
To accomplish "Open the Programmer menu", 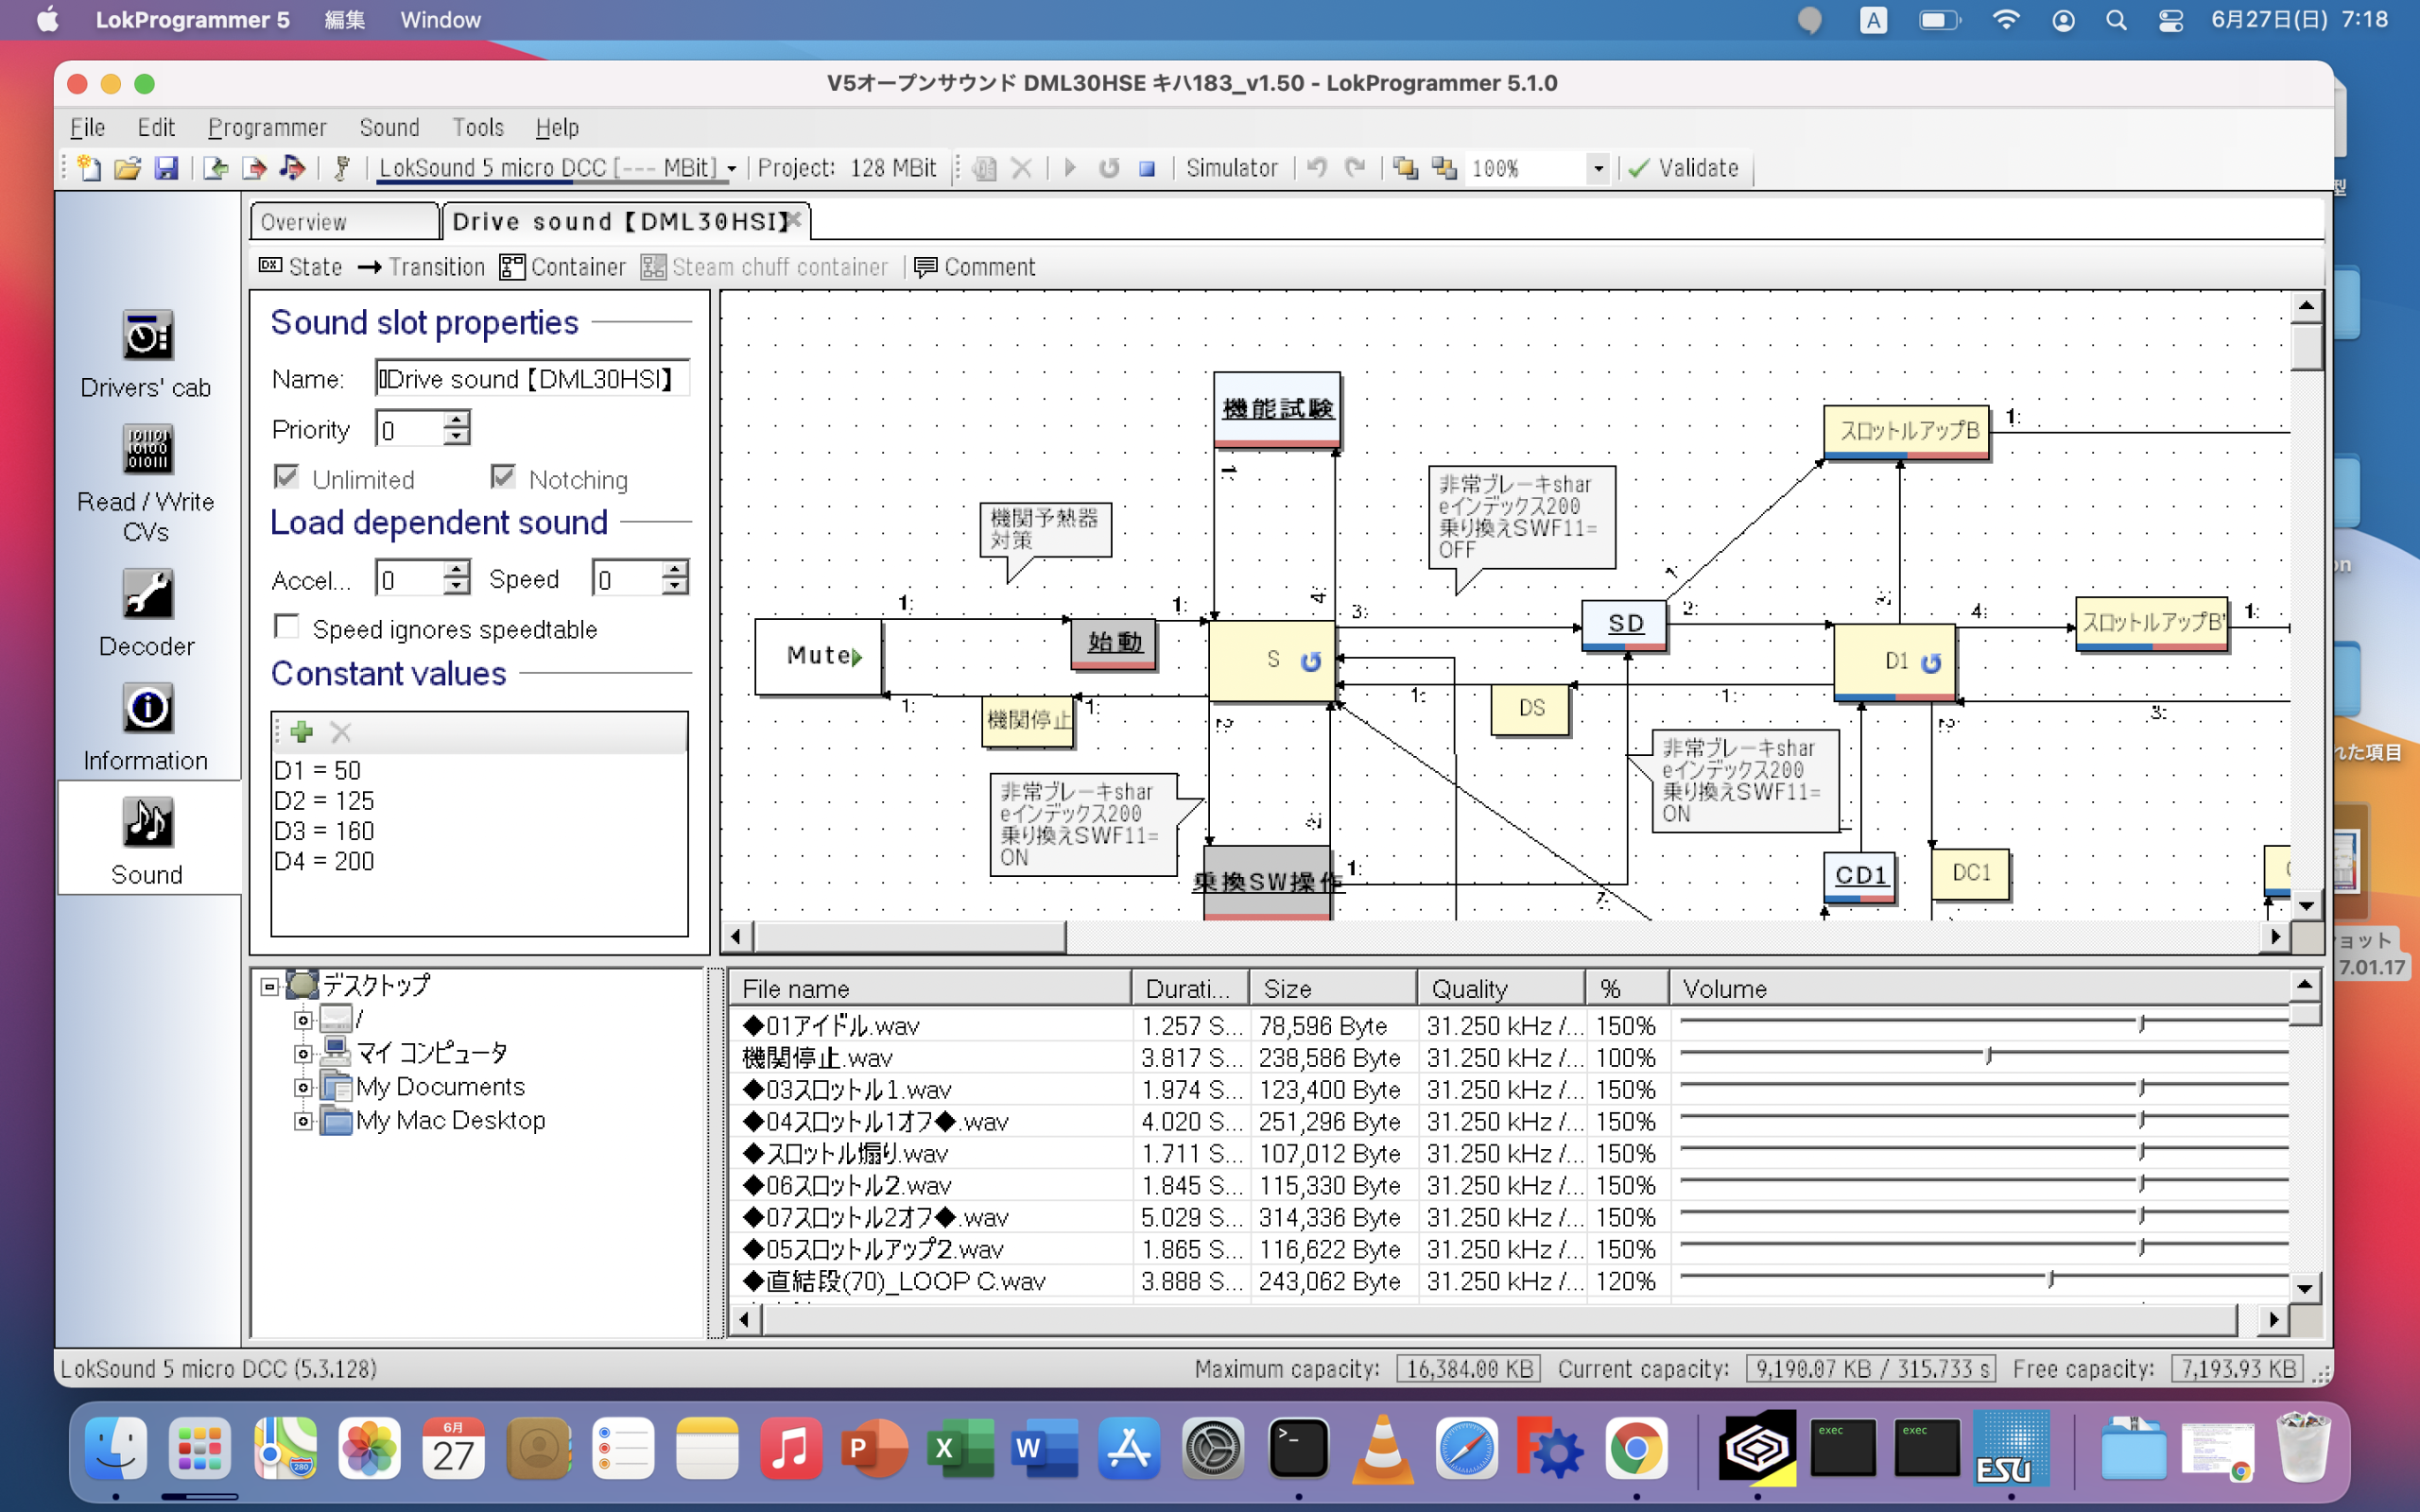I will point(267,127).
